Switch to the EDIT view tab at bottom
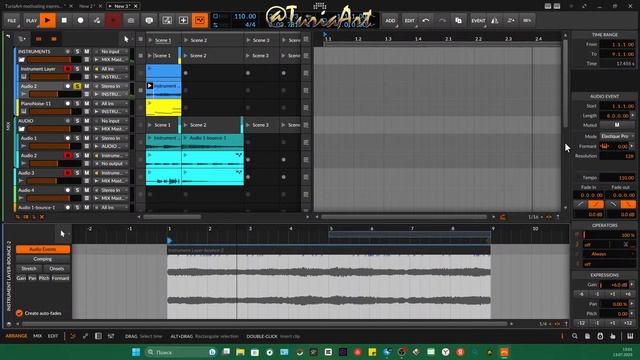Image resolution: width=640 pixels, height=360 pixels. pyautogui.click(x=53, y=336)
